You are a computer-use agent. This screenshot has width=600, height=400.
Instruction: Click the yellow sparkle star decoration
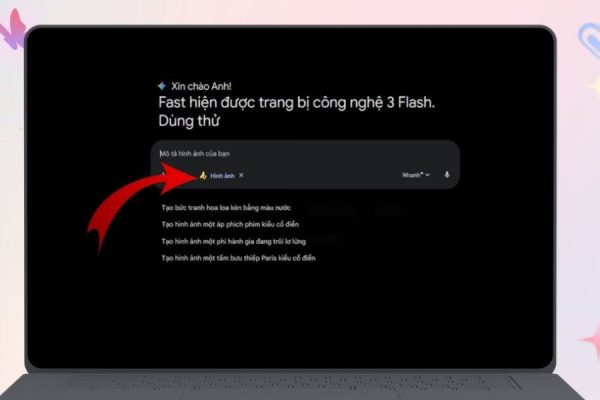click(594, 86)
